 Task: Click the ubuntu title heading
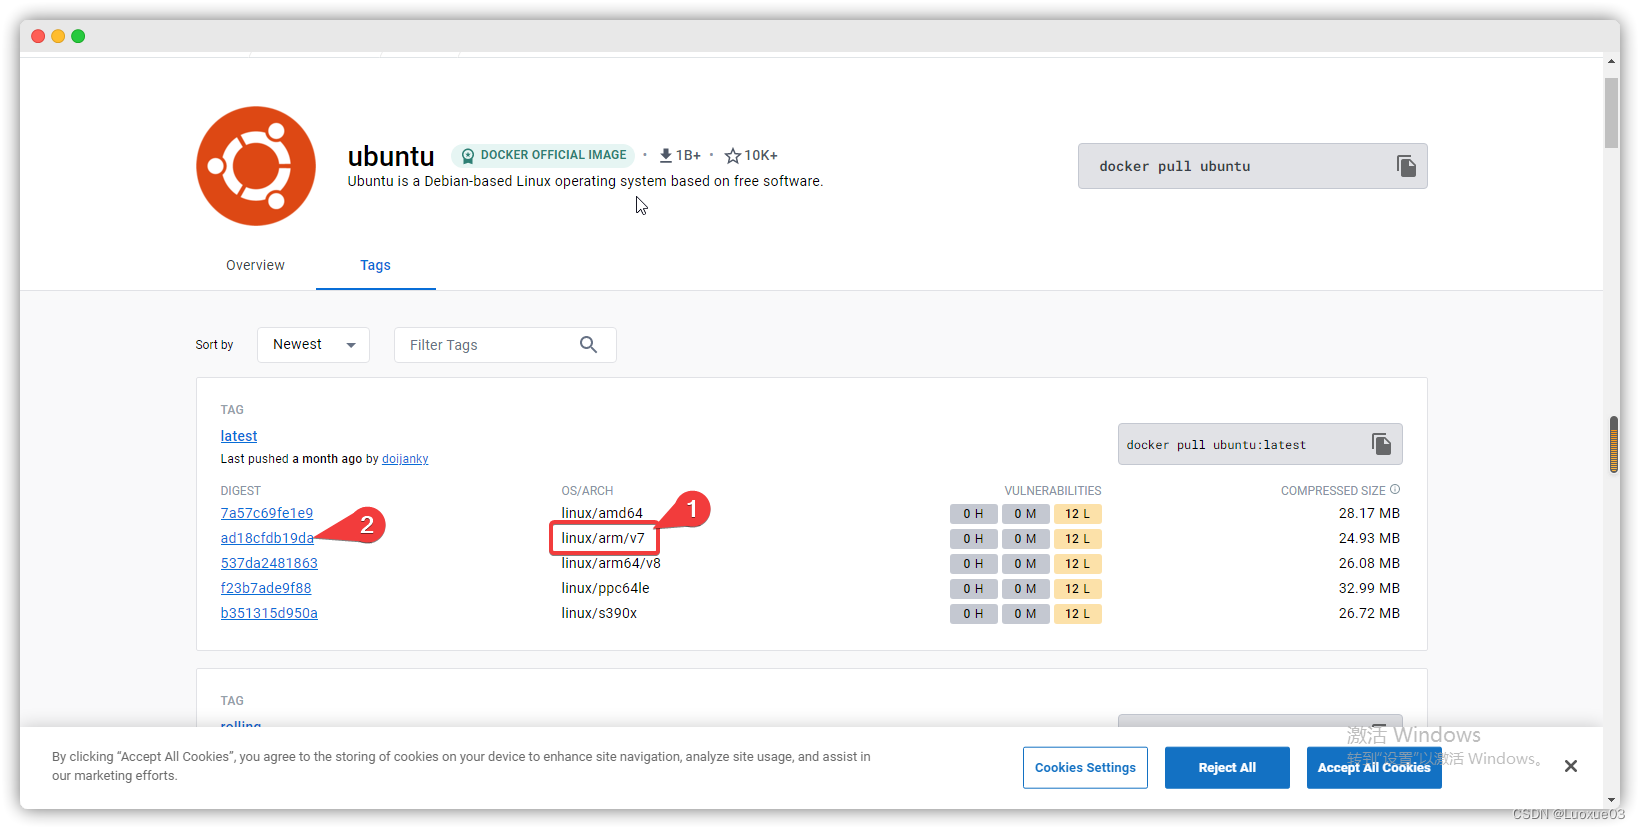(391, 156)
